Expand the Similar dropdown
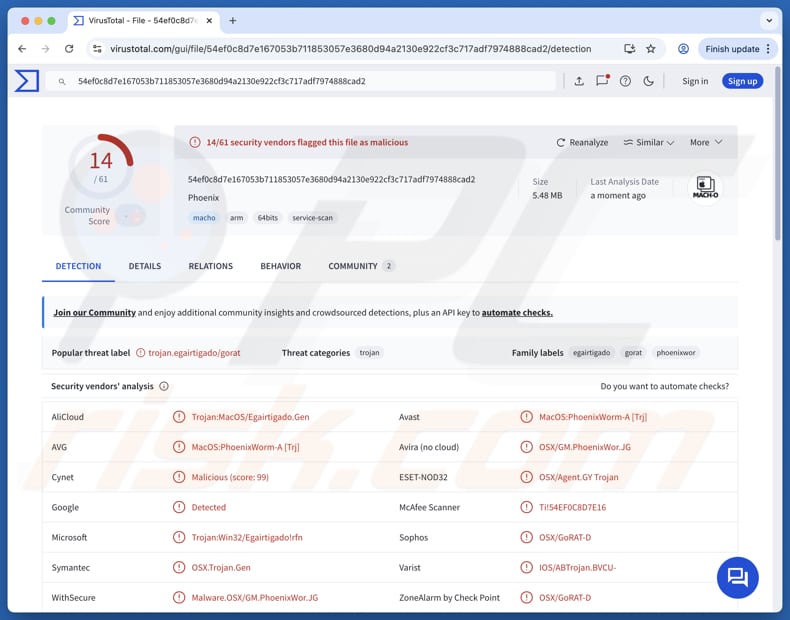This screenshot has height=620, width=790. click(x=649, y=143)
